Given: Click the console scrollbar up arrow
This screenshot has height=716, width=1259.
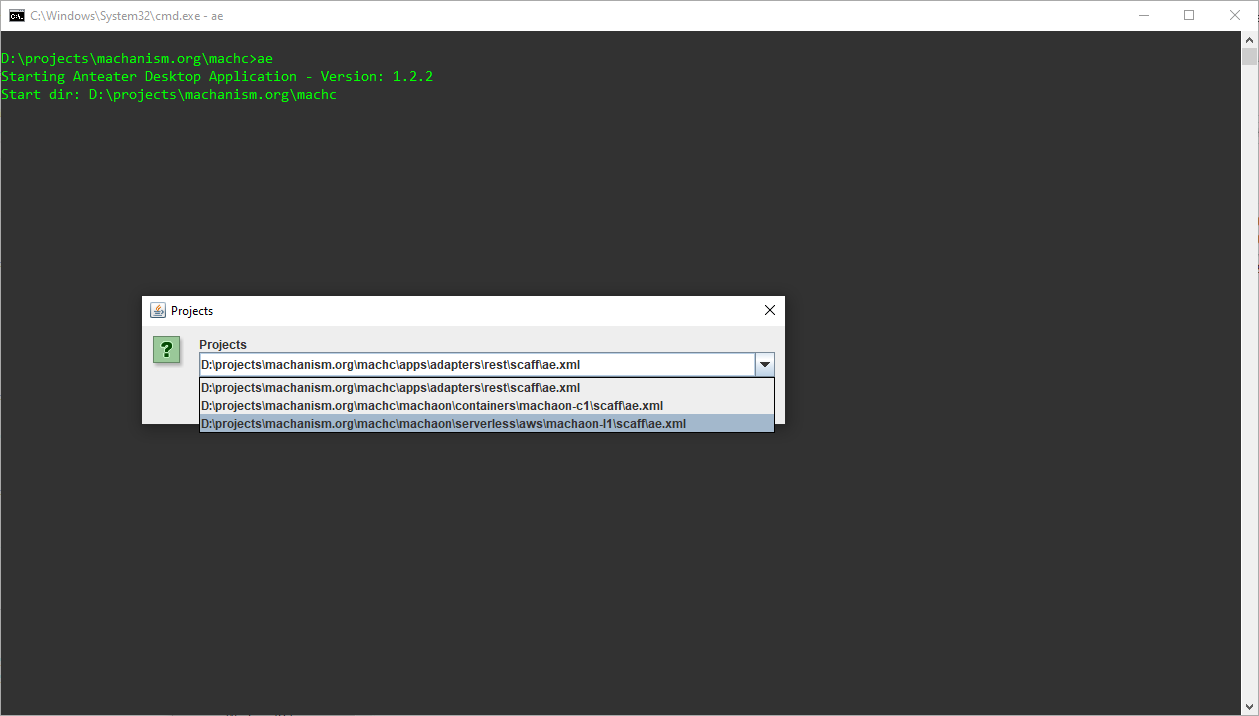Looking at the screenshot, I should (x=1250, y=39).
